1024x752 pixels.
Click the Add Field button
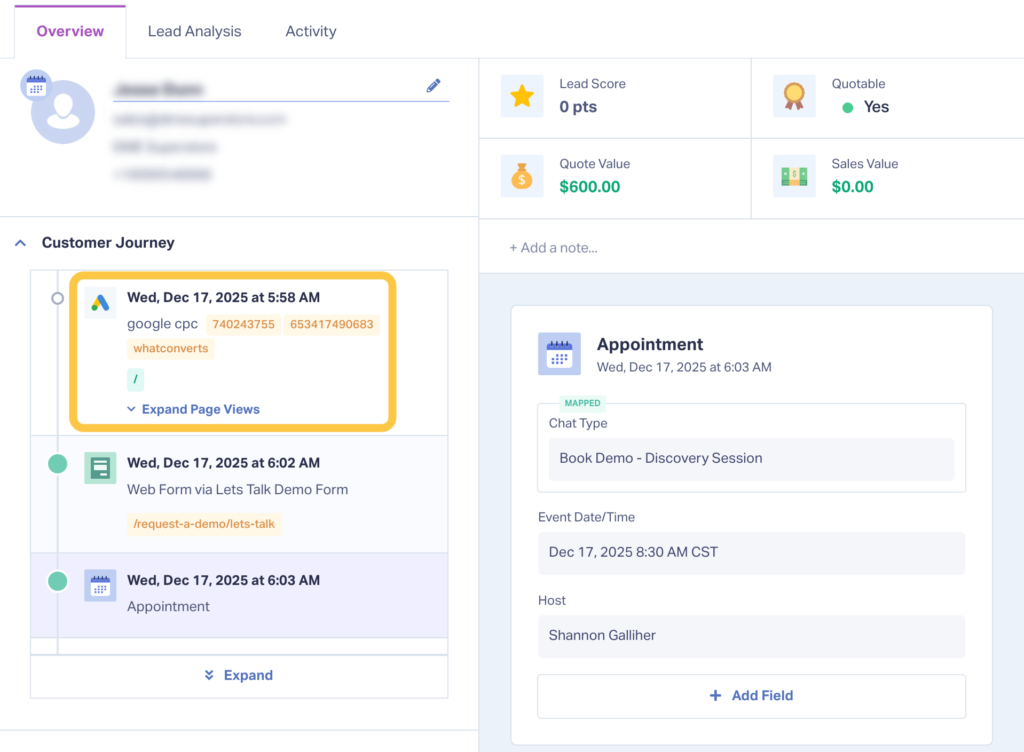click(751, 696)
